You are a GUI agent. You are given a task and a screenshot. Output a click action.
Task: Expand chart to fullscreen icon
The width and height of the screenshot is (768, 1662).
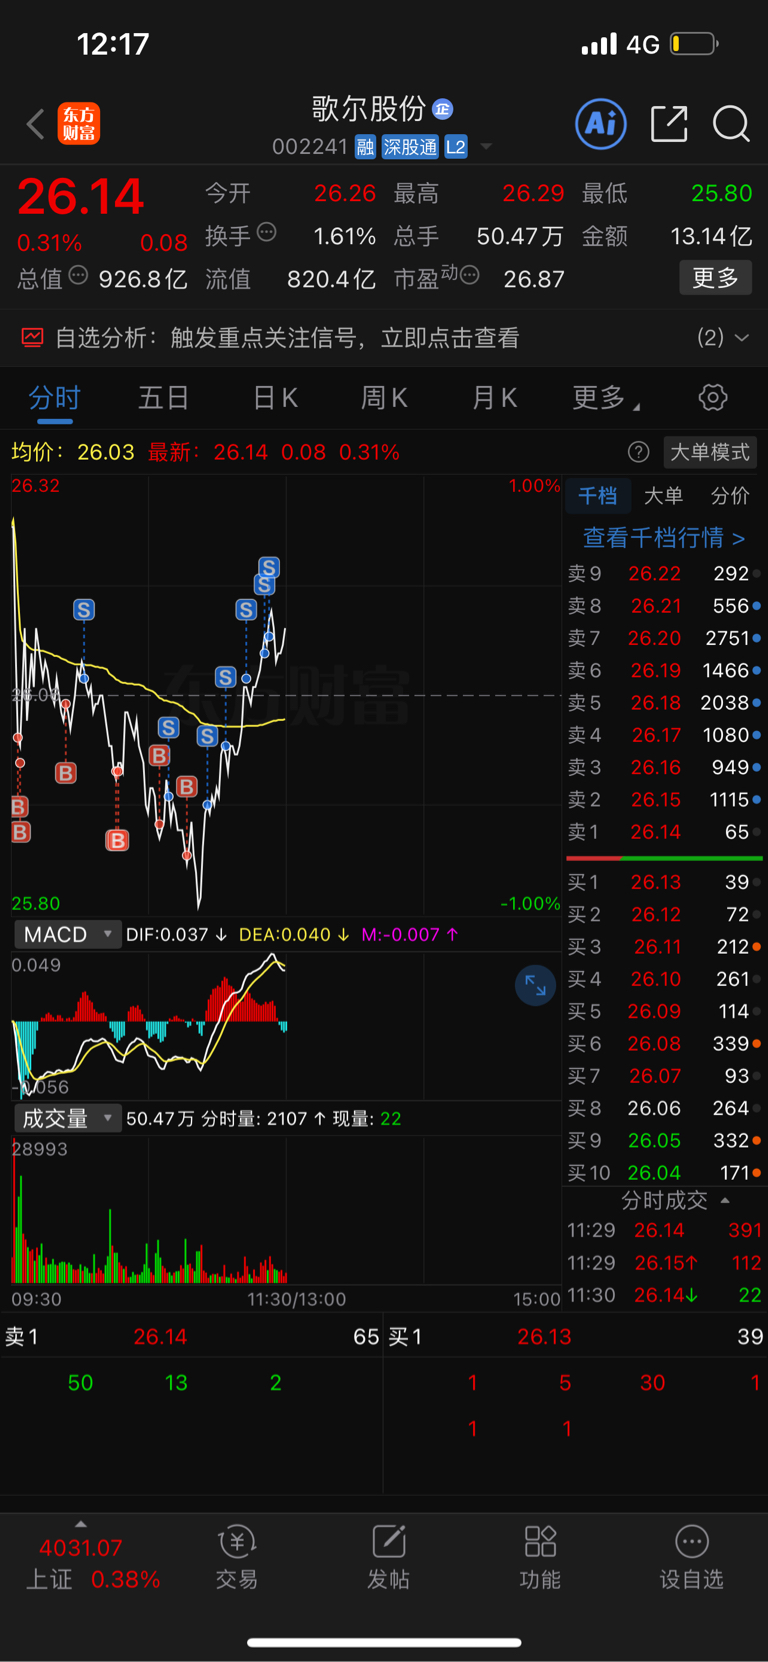coord(535,986)
